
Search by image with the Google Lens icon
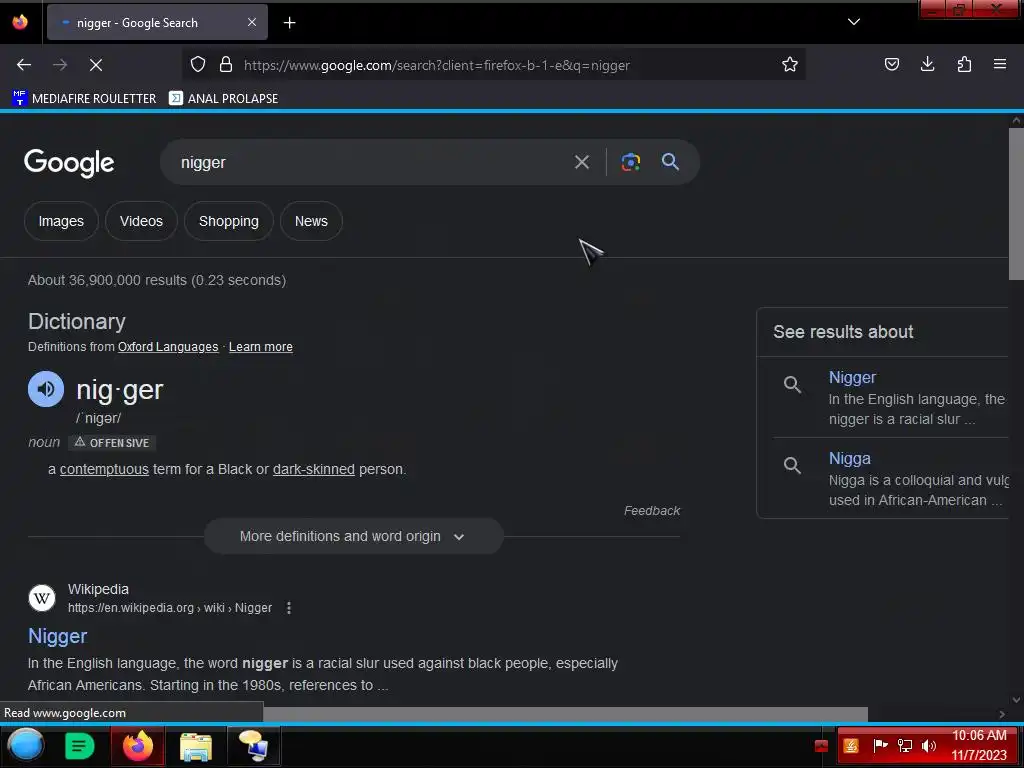[630, 162]
